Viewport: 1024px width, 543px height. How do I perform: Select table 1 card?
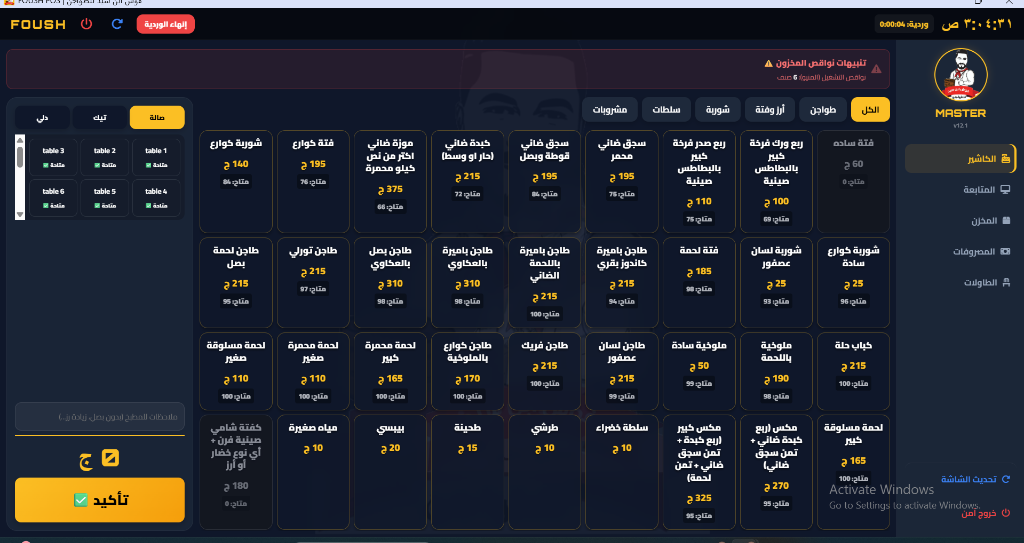[156, 157]
